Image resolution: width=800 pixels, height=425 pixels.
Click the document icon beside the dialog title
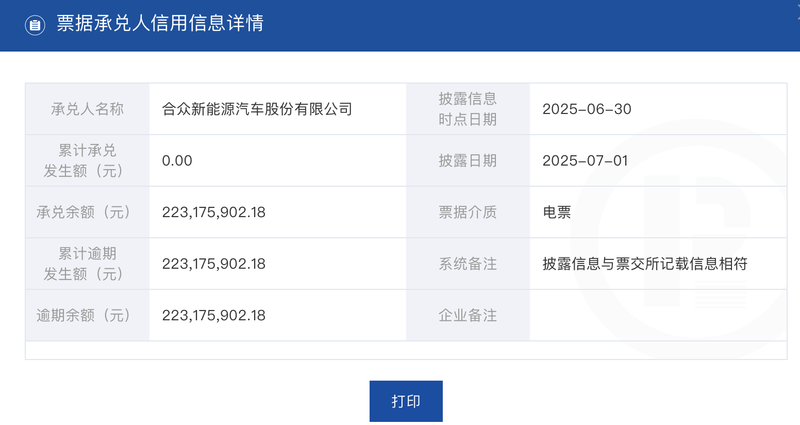(x=35, y=24)
